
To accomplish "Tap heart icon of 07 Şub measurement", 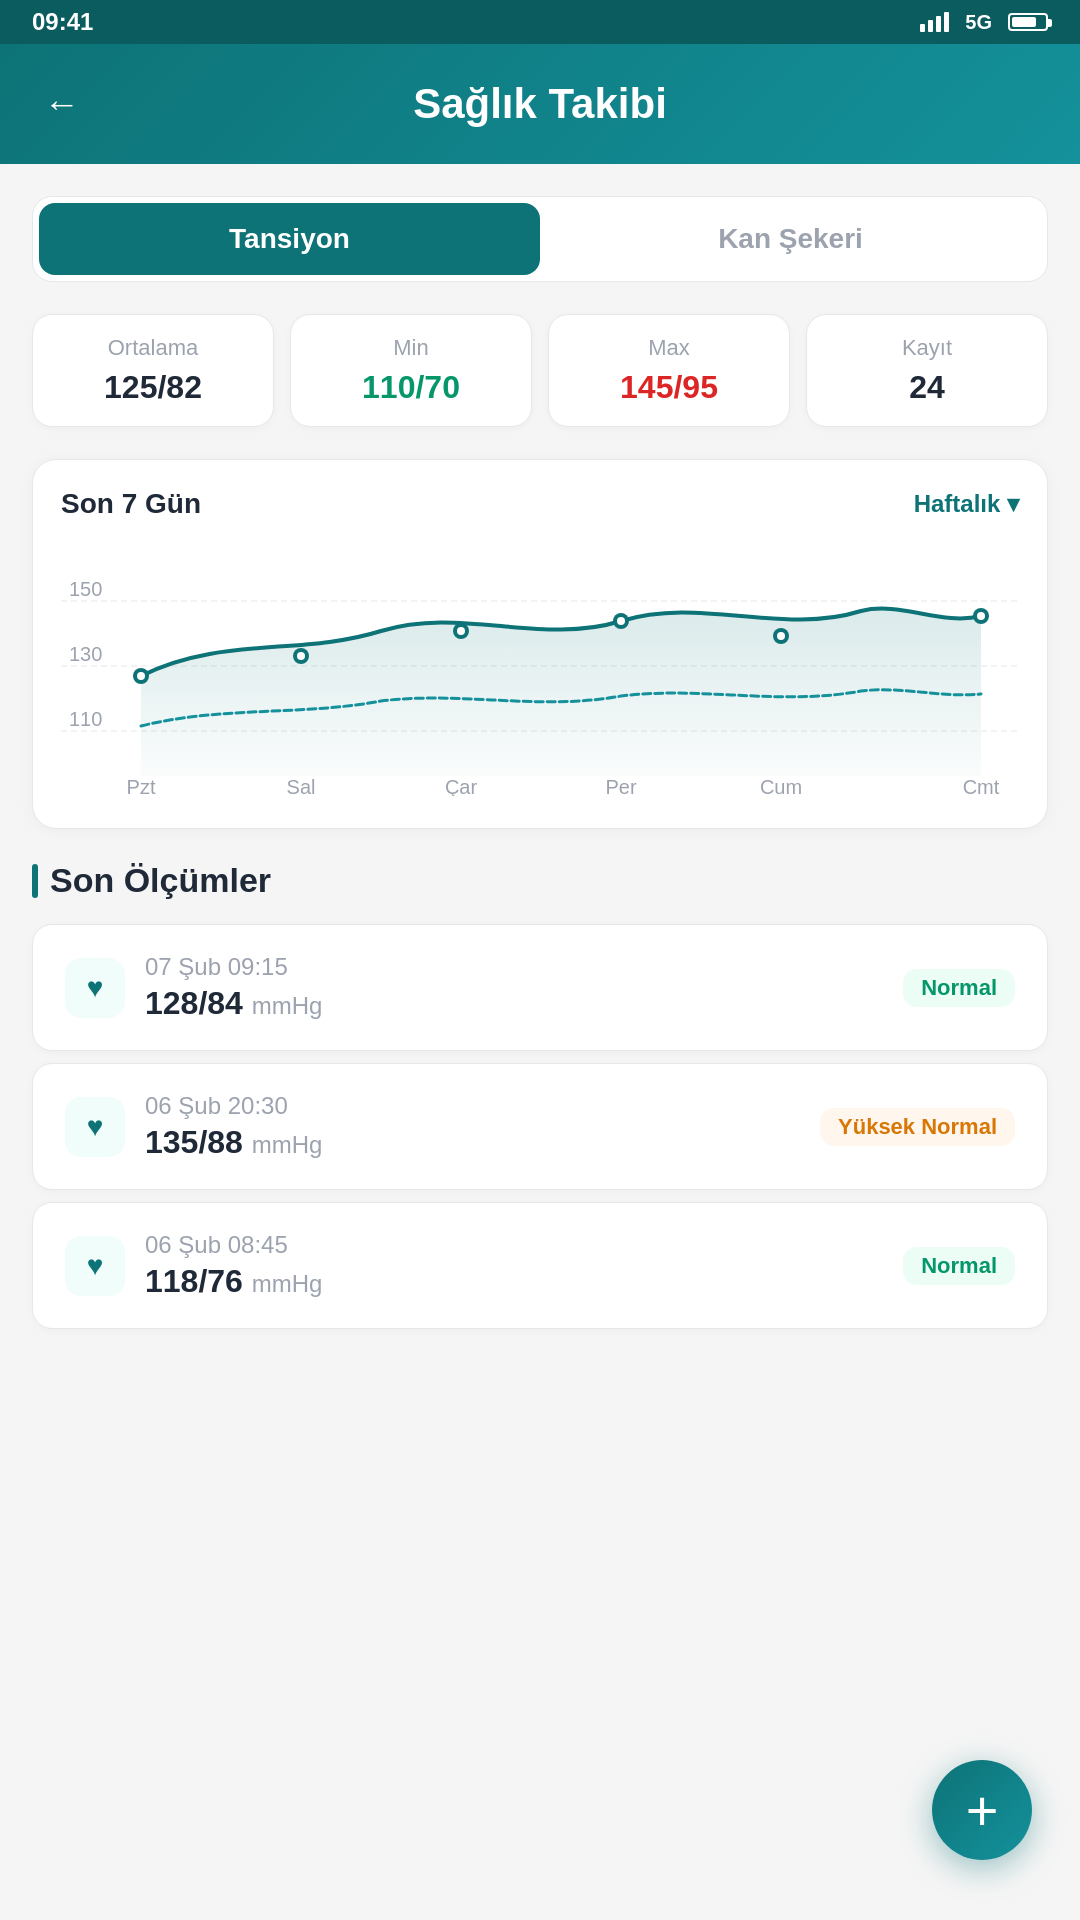I will click(95, 988).
